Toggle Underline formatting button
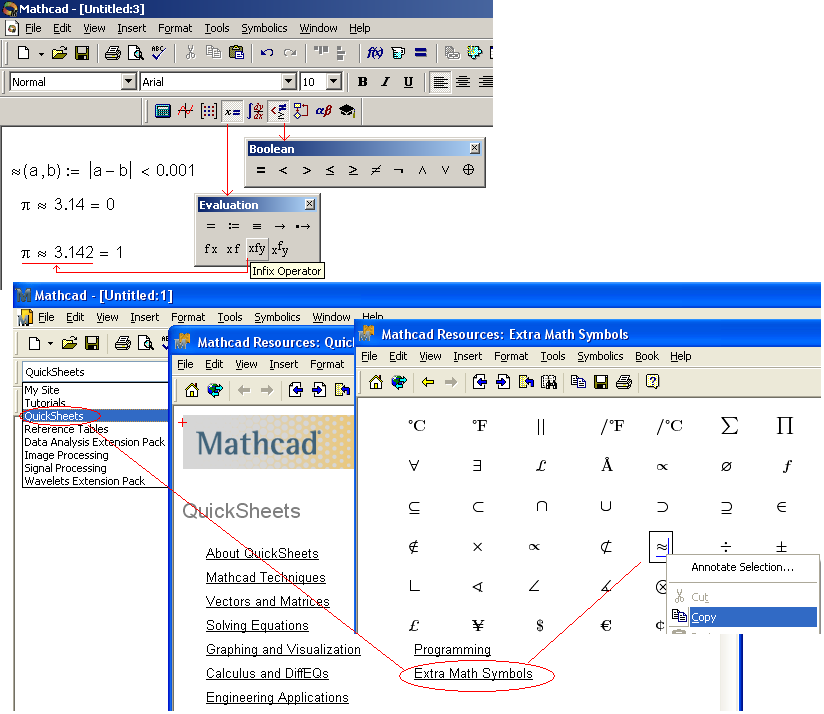 tap(408, 81)
